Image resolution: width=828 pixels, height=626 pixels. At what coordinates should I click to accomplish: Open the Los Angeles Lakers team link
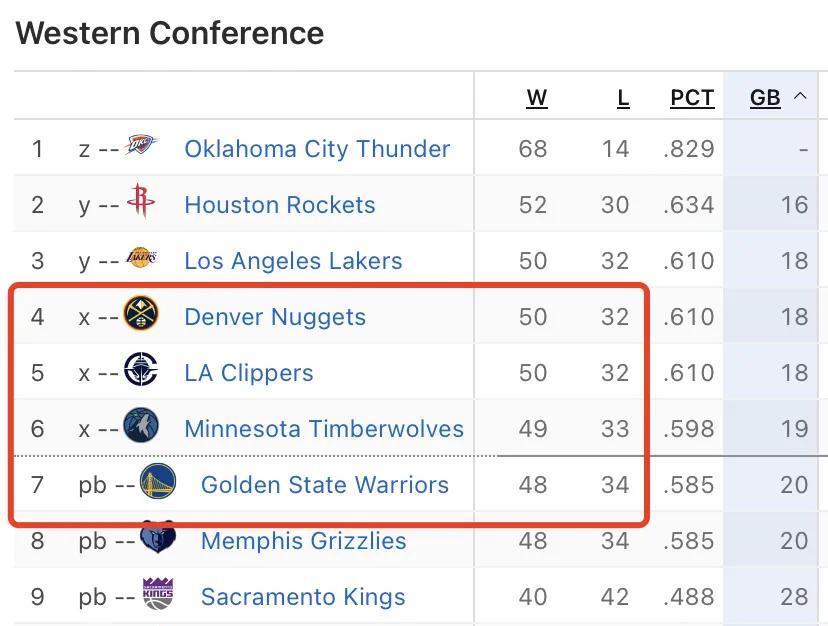293,261
